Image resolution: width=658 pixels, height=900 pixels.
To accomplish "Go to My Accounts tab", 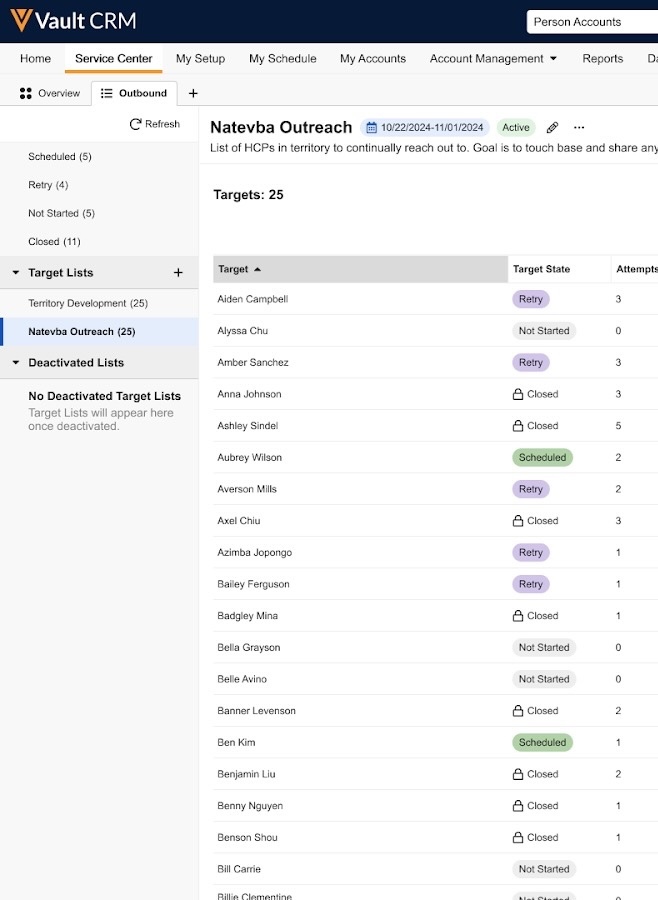I will (x=372, y=59).
